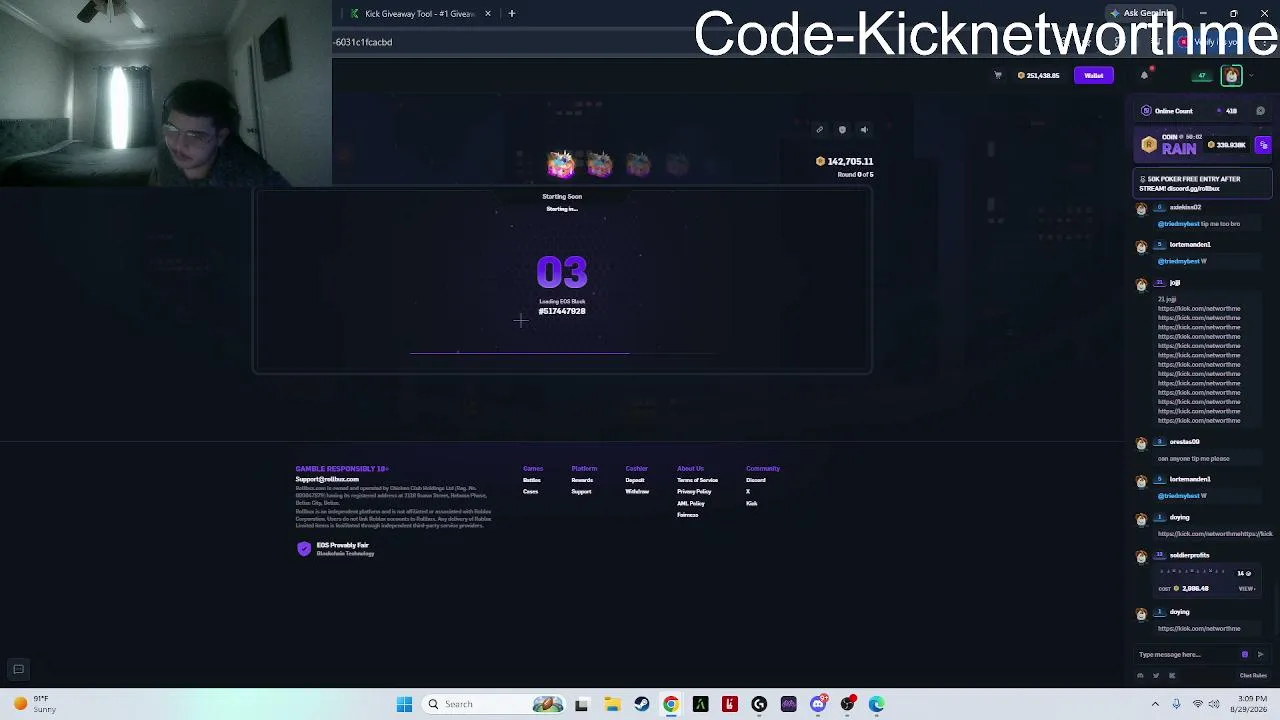Open Windows Start menu

(405, 704)
